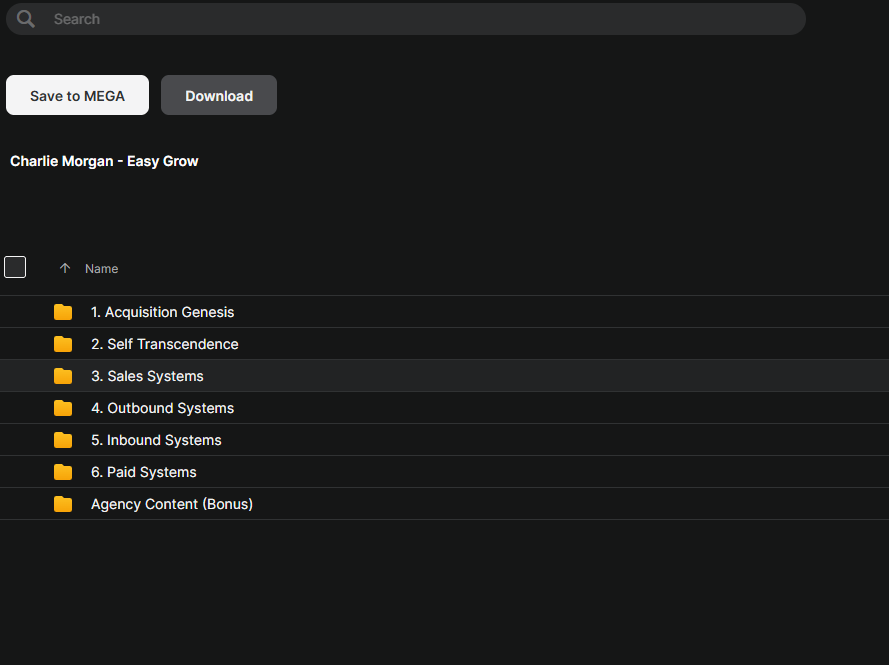Select the 2. Self Transcendence row

[x=164, y=344]
